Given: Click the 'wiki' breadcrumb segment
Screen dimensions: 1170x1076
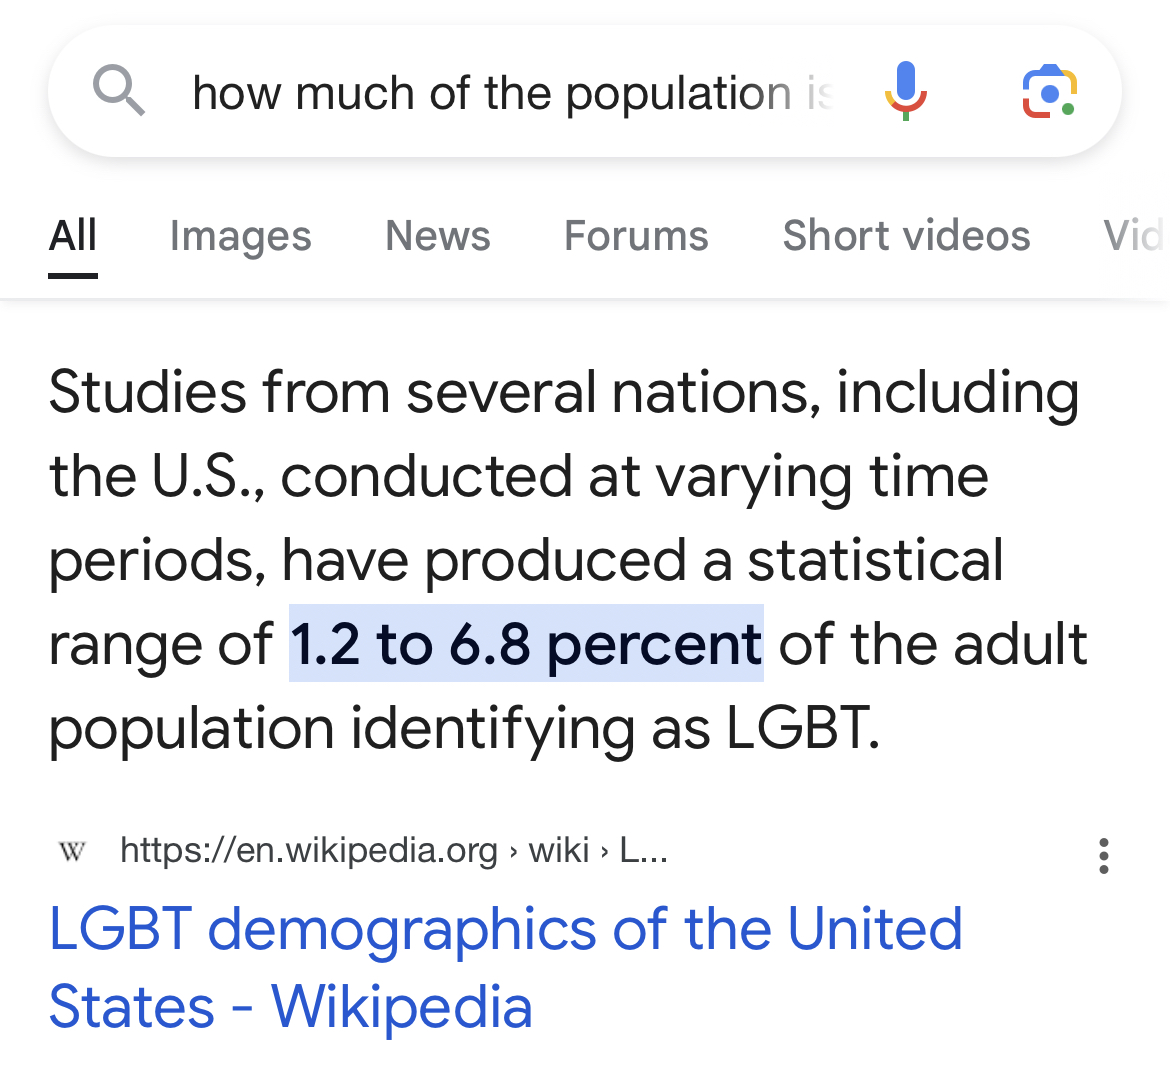Looking at the screenshot, I should (x=559, y=850).
